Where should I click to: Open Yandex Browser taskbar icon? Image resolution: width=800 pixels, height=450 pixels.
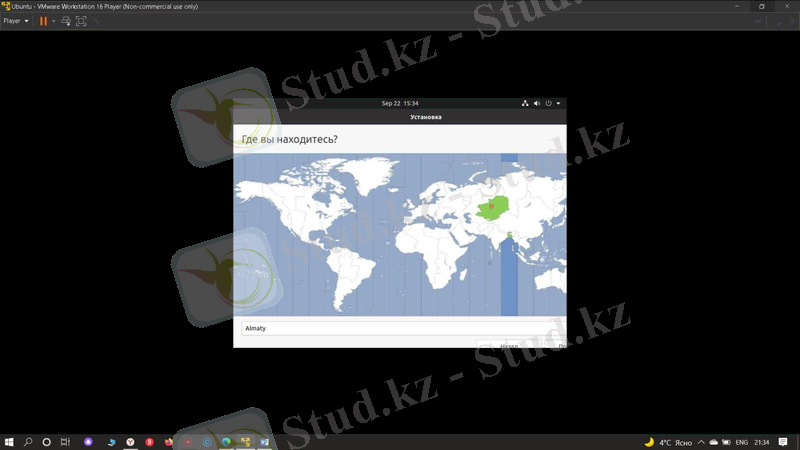tap(130, 442)
